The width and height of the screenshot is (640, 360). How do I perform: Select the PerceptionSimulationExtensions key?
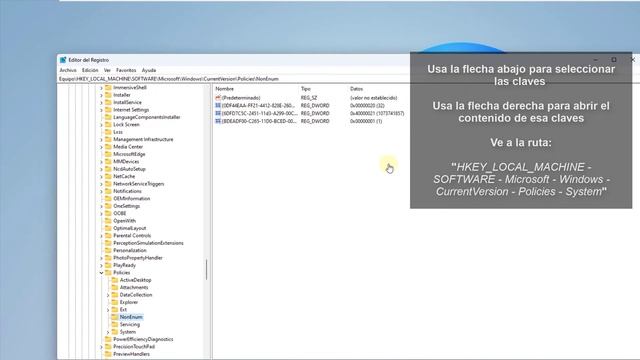coord(148,243)
